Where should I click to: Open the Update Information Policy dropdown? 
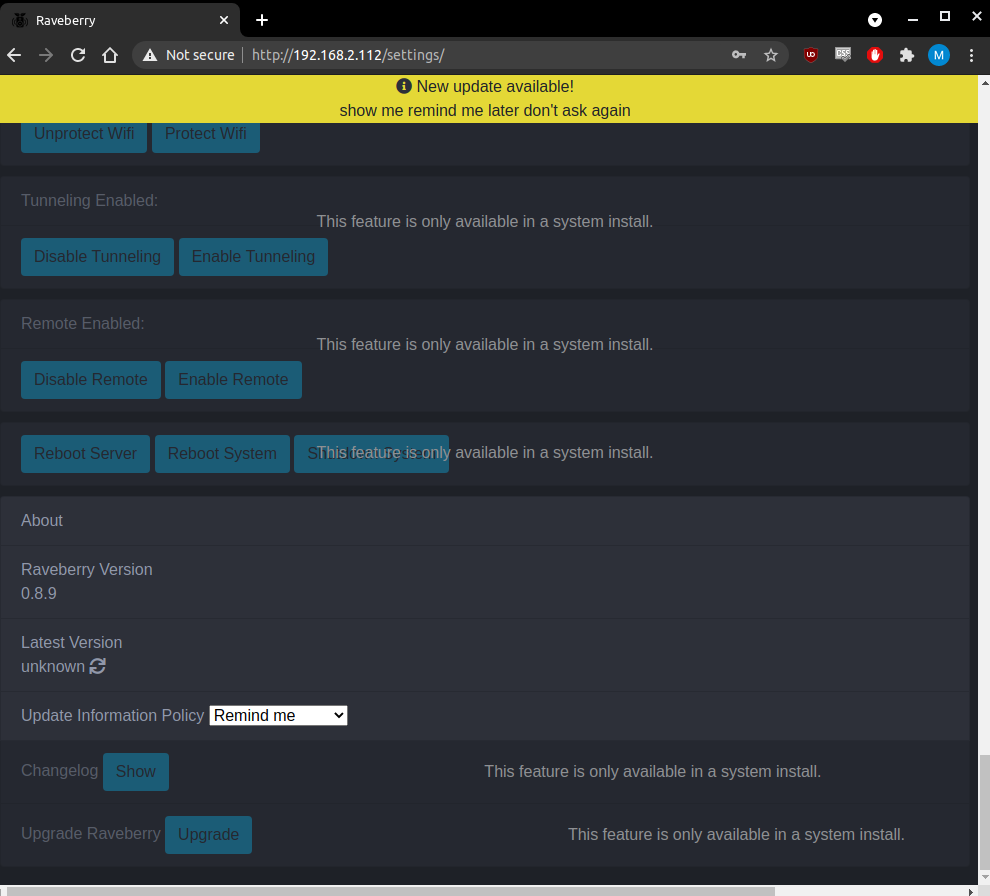click(278, 715)
